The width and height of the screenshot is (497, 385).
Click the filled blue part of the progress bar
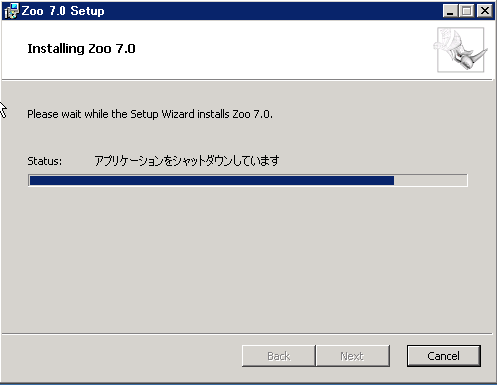[212, 180]
